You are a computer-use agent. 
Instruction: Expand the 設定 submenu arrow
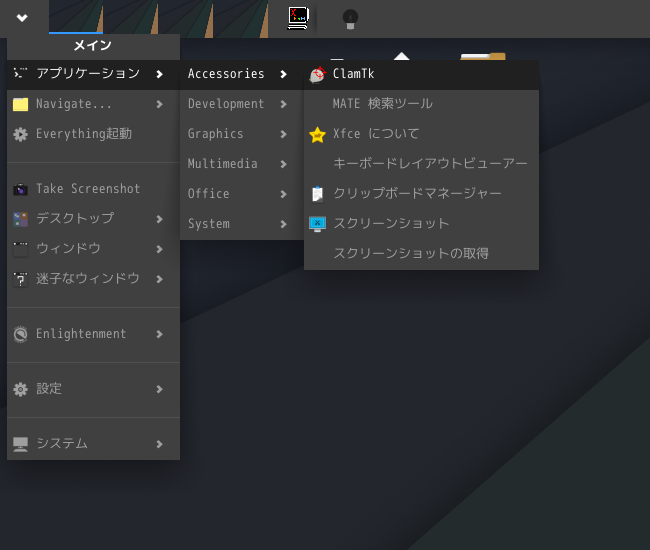[x=160, y=389]
